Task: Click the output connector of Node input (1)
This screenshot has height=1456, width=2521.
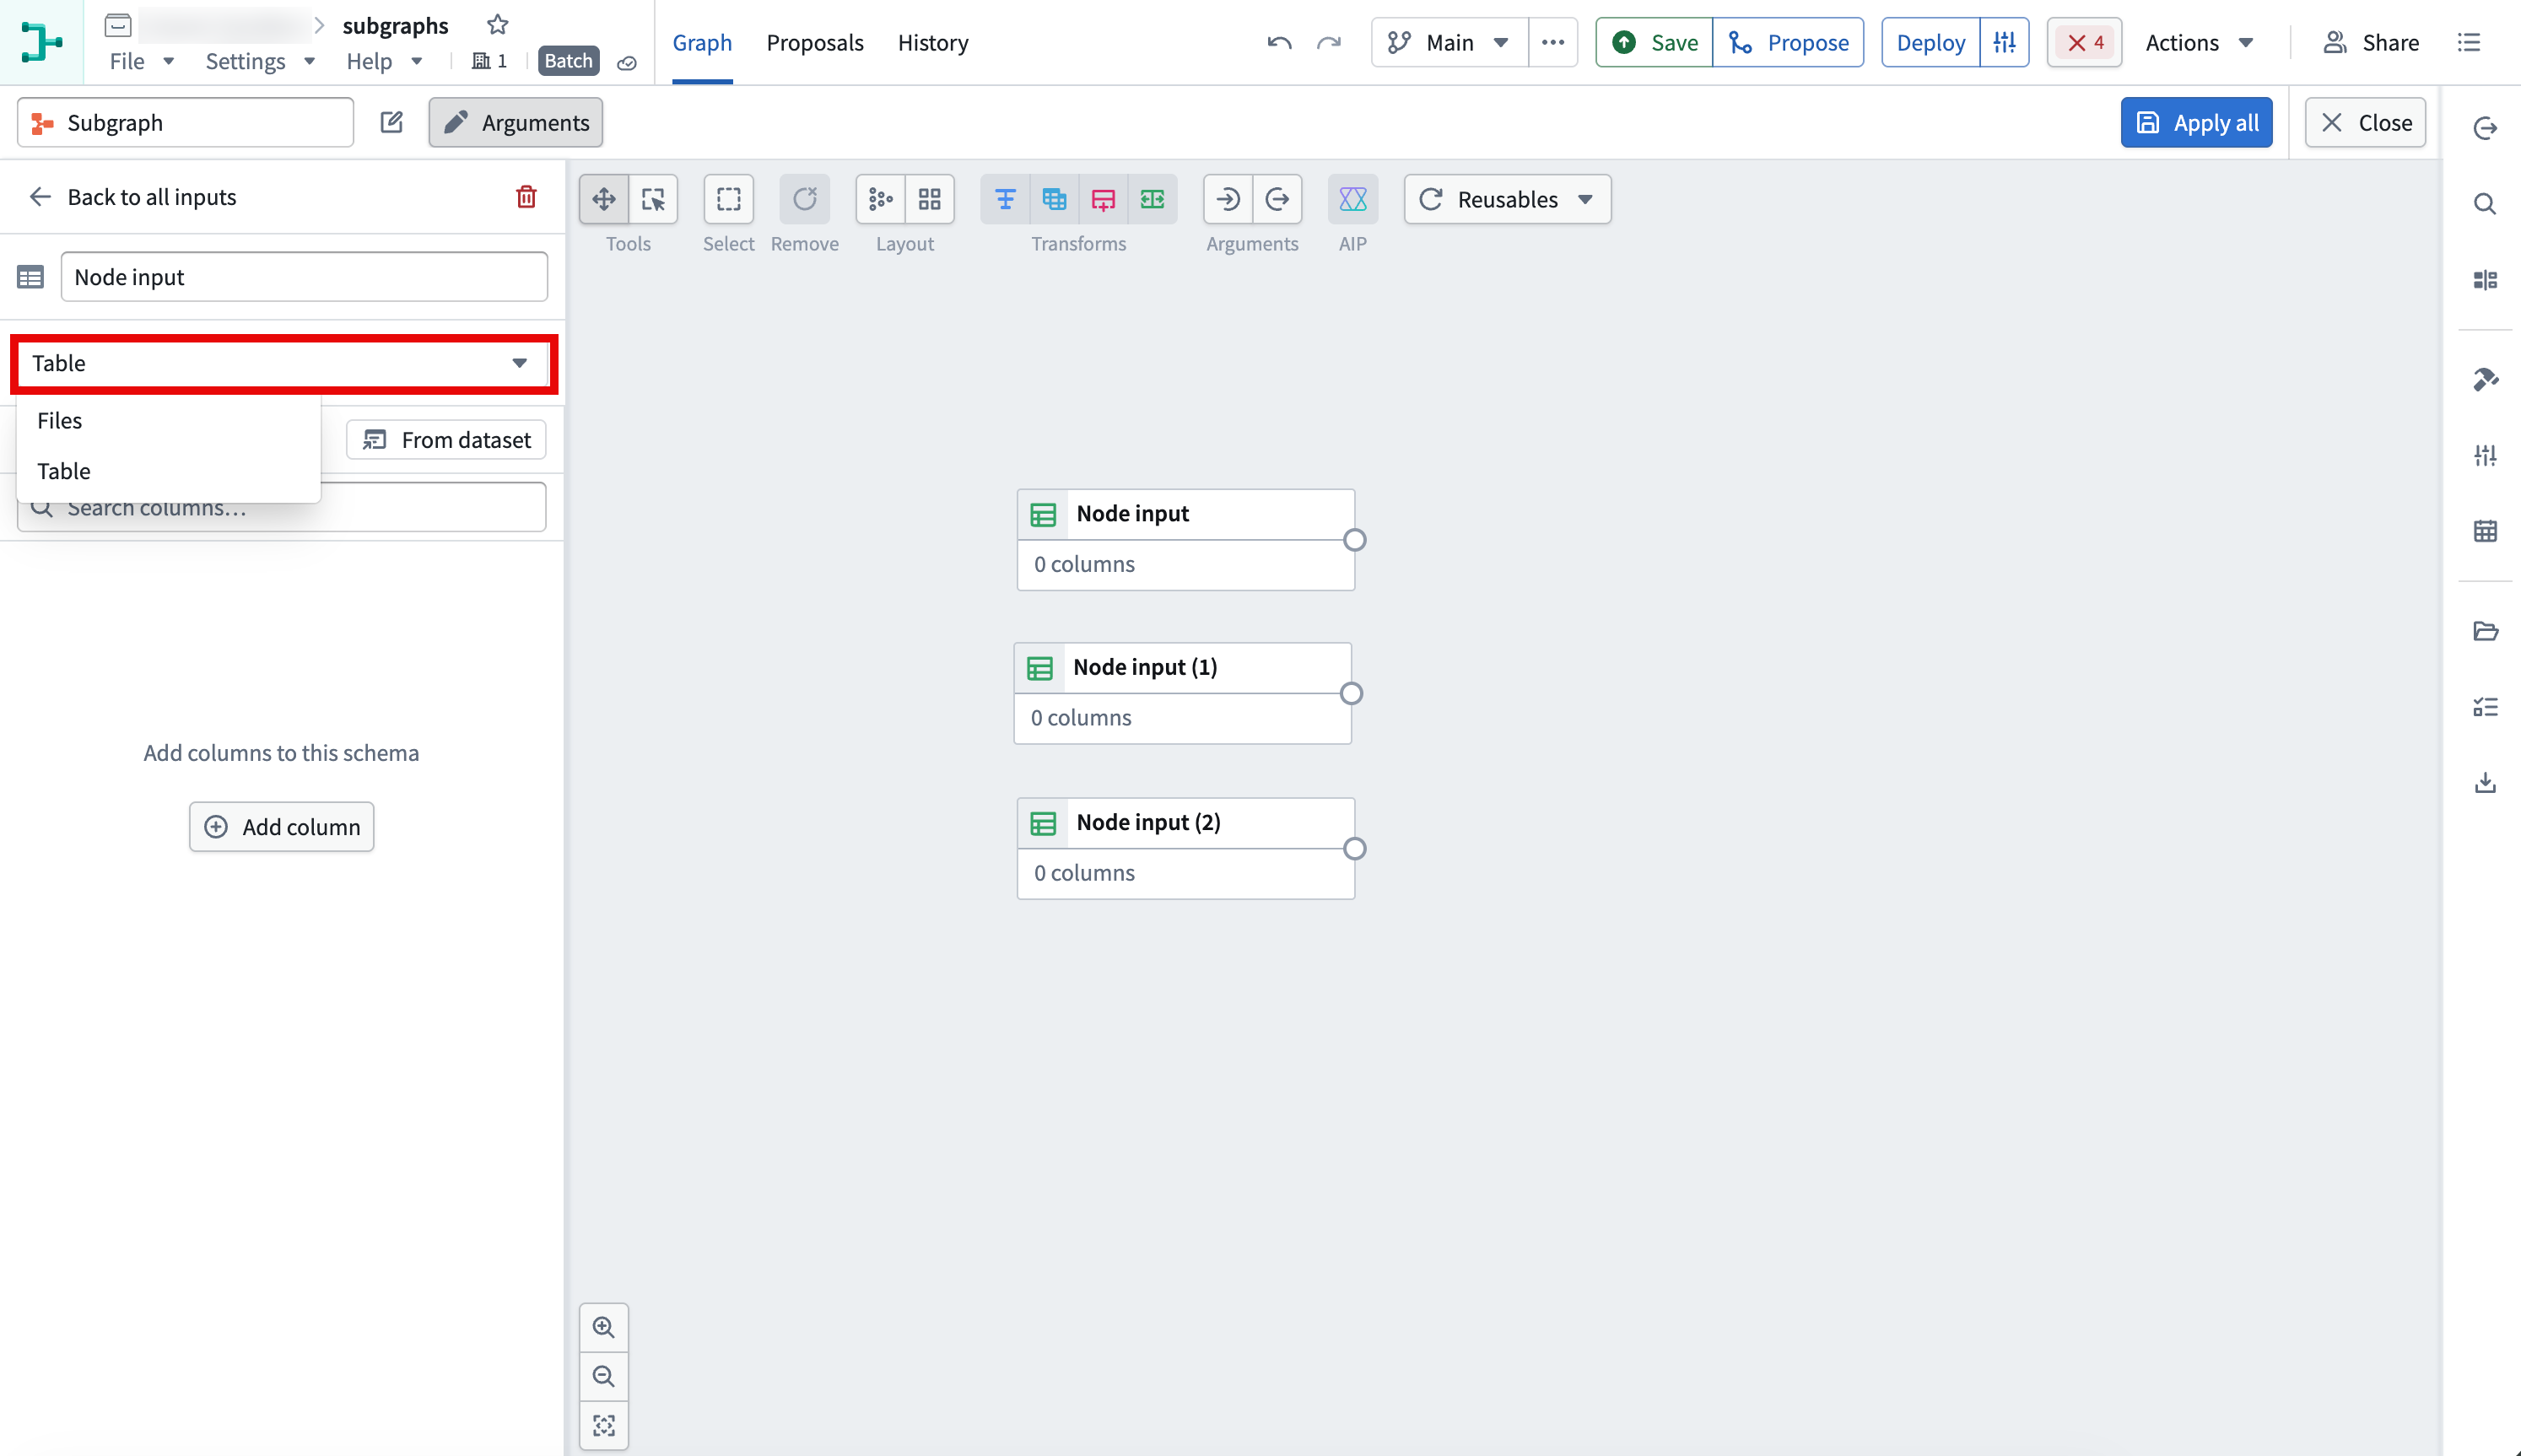Action: 1351,693
